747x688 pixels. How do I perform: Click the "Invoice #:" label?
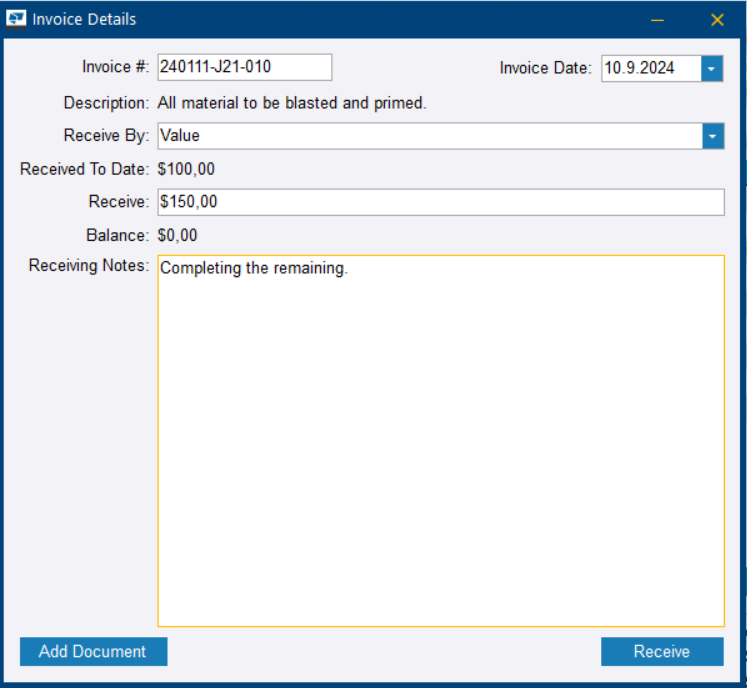(x=116, y=67)
